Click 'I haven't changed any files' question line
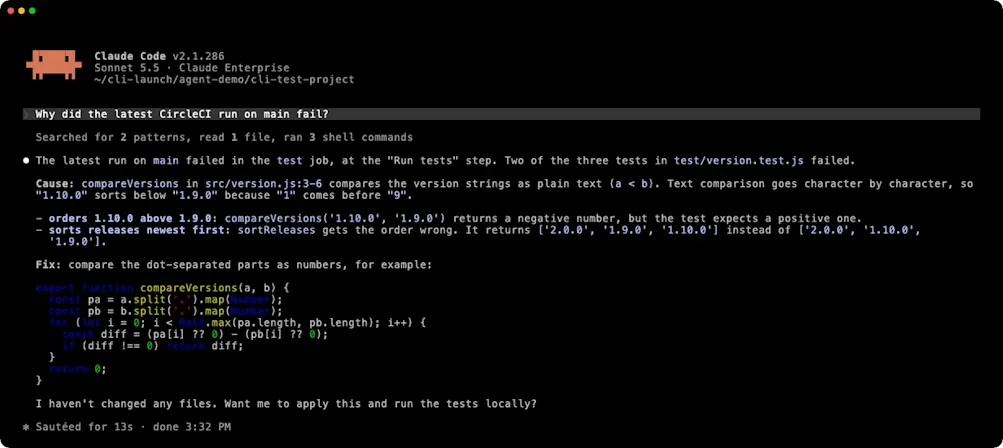Viewport: 1003px width, 448px height. tap(286, 404)
